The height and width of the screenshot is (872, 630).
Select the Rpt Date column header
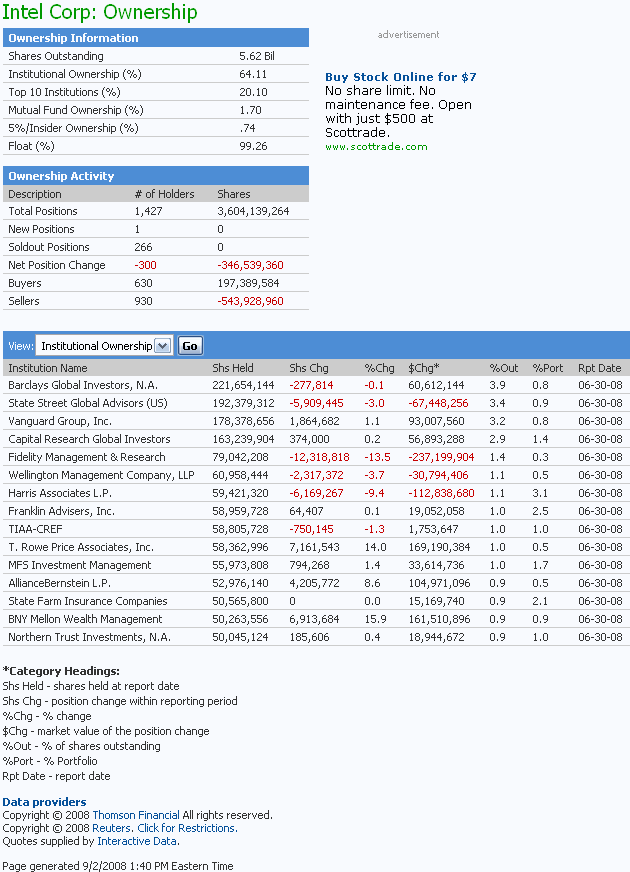click(599, 368)
